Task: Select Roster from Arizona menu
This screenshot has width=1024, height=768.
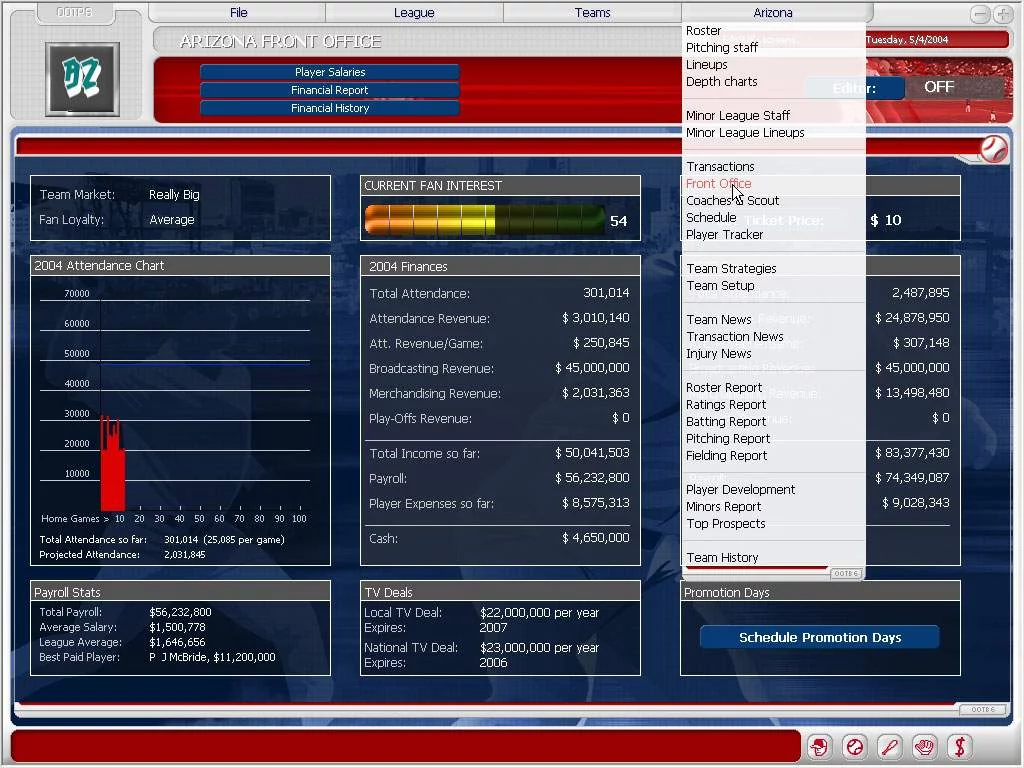Action: [703, 31]
